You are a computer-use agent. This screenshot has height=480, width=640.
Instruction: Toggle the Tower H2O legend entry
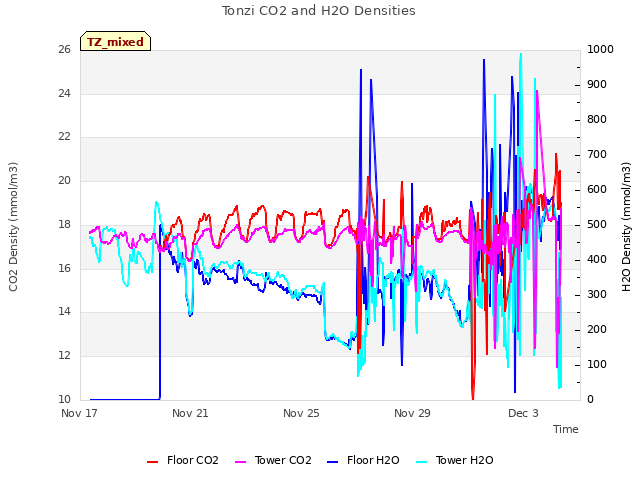tap(455, 460)
